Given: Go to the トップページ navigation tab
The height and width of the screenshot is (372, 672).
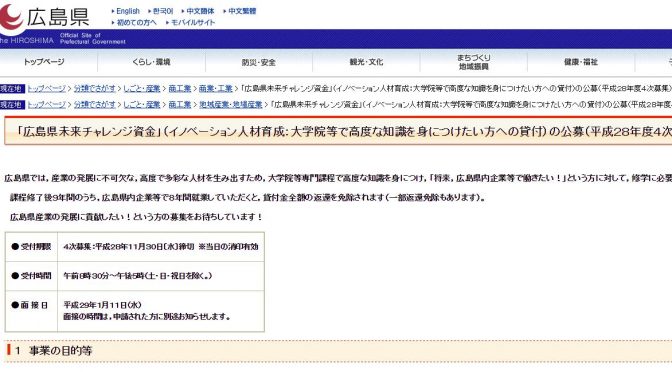Looking at the screenshot, I should pyautogui.click(x=44, y=62).
